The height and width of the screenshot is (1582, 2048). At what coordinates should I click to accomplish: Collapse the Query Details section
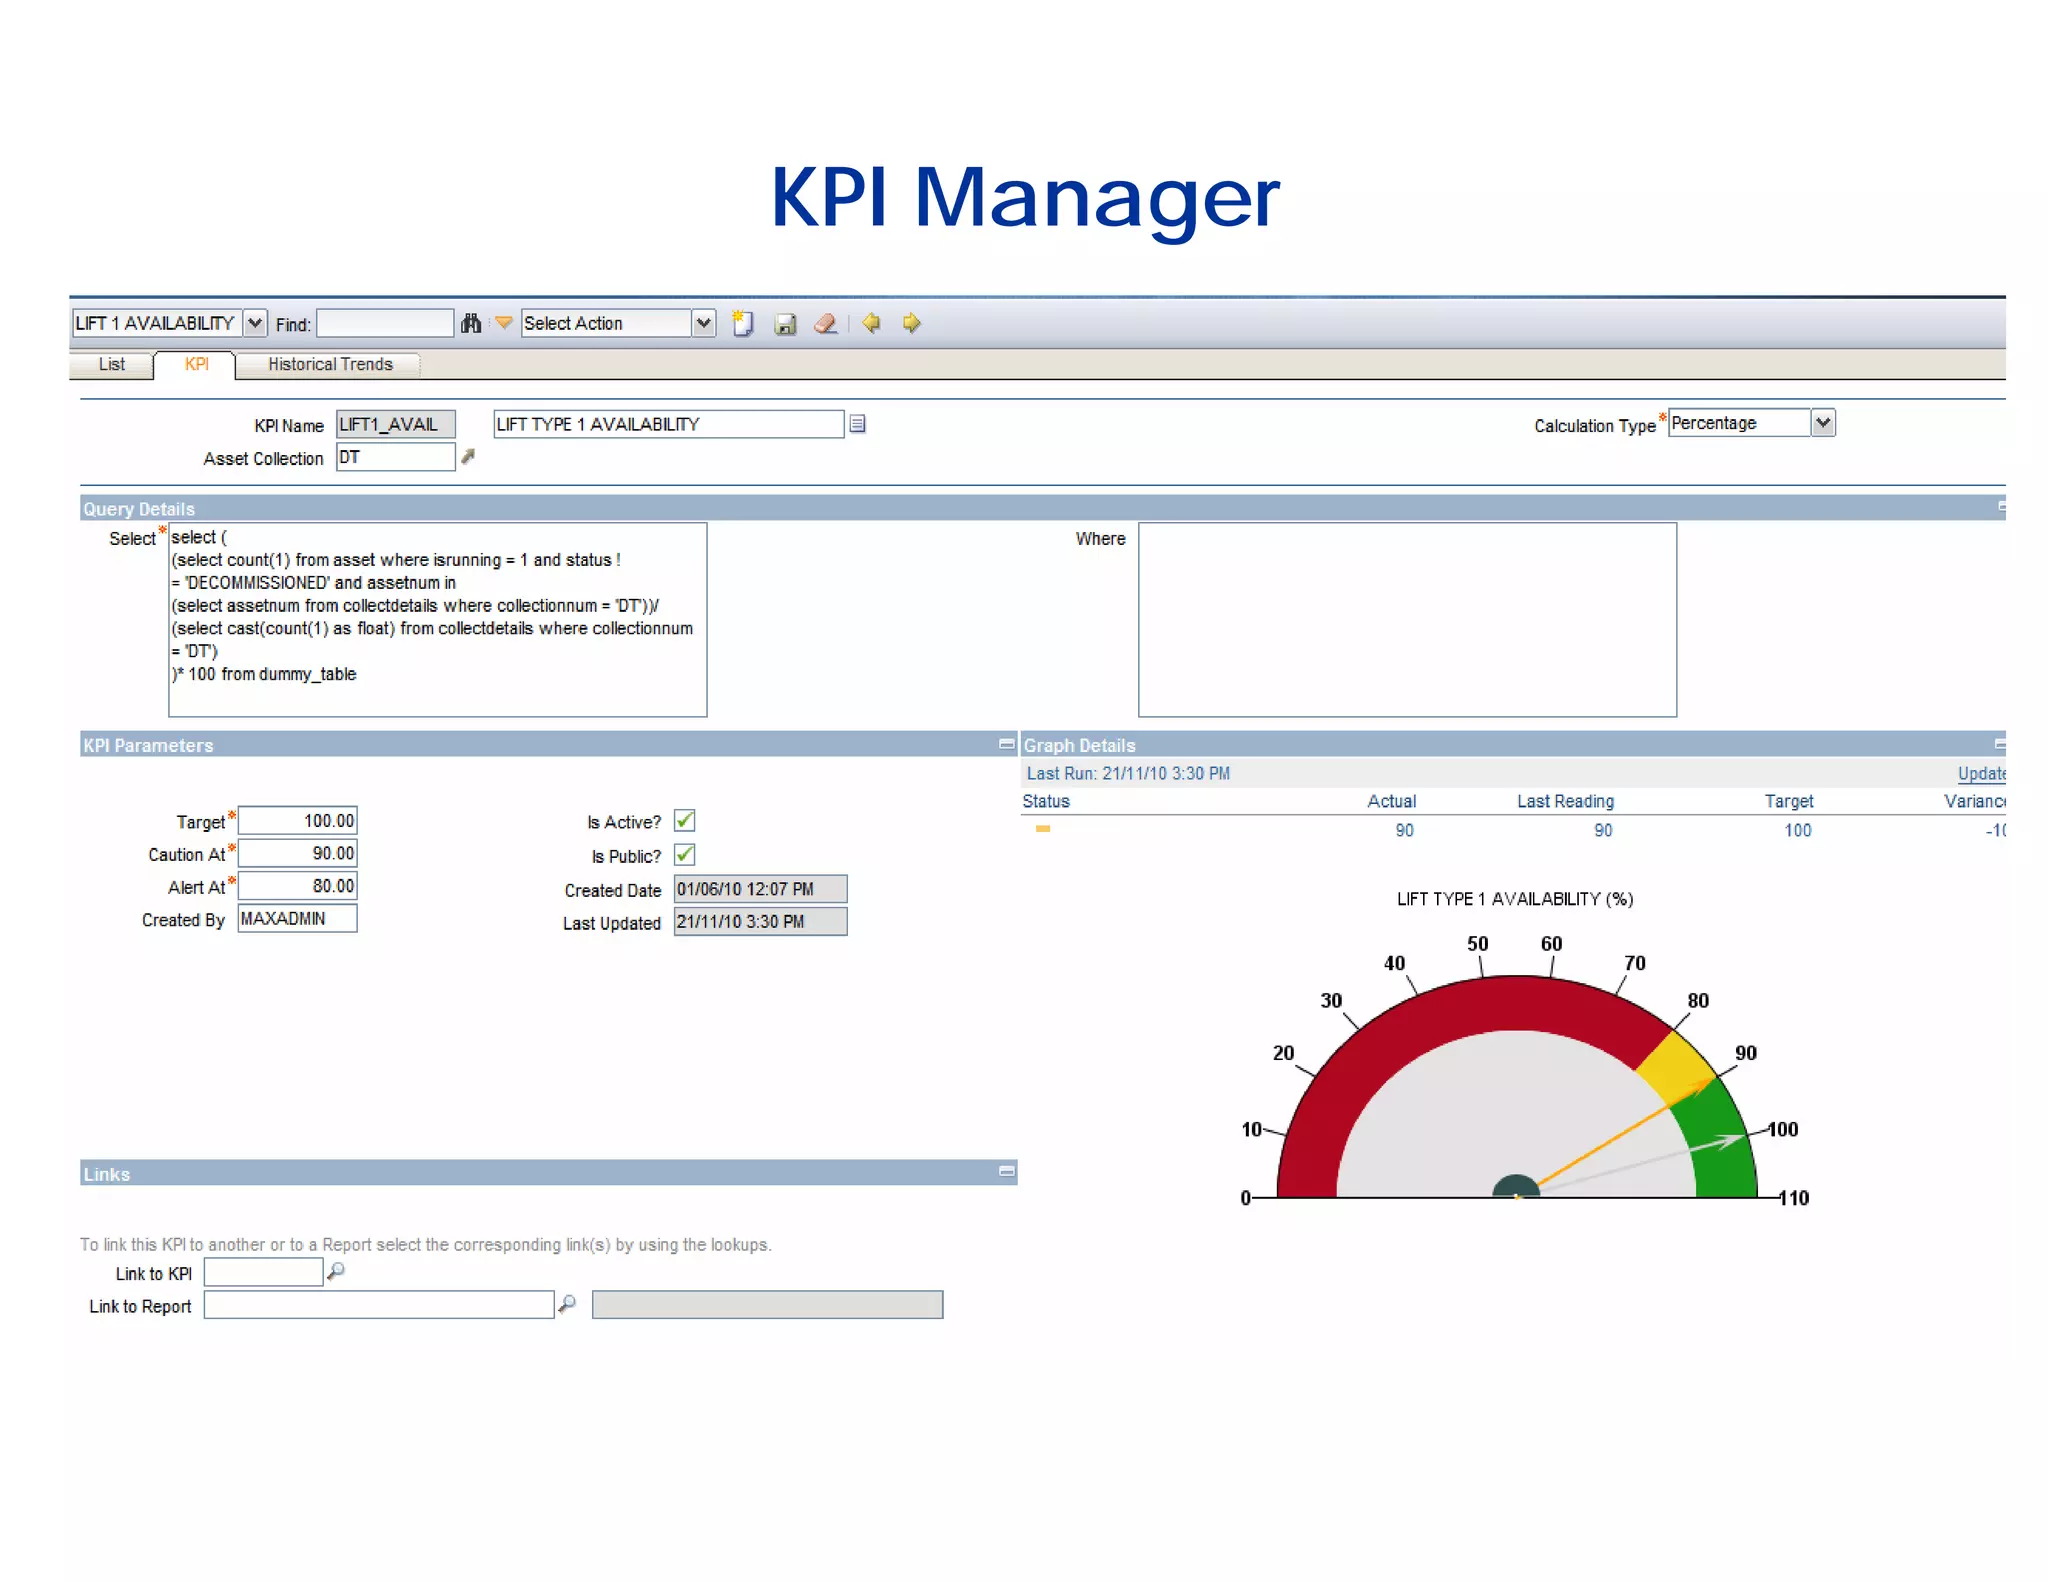click(2001, 507)
